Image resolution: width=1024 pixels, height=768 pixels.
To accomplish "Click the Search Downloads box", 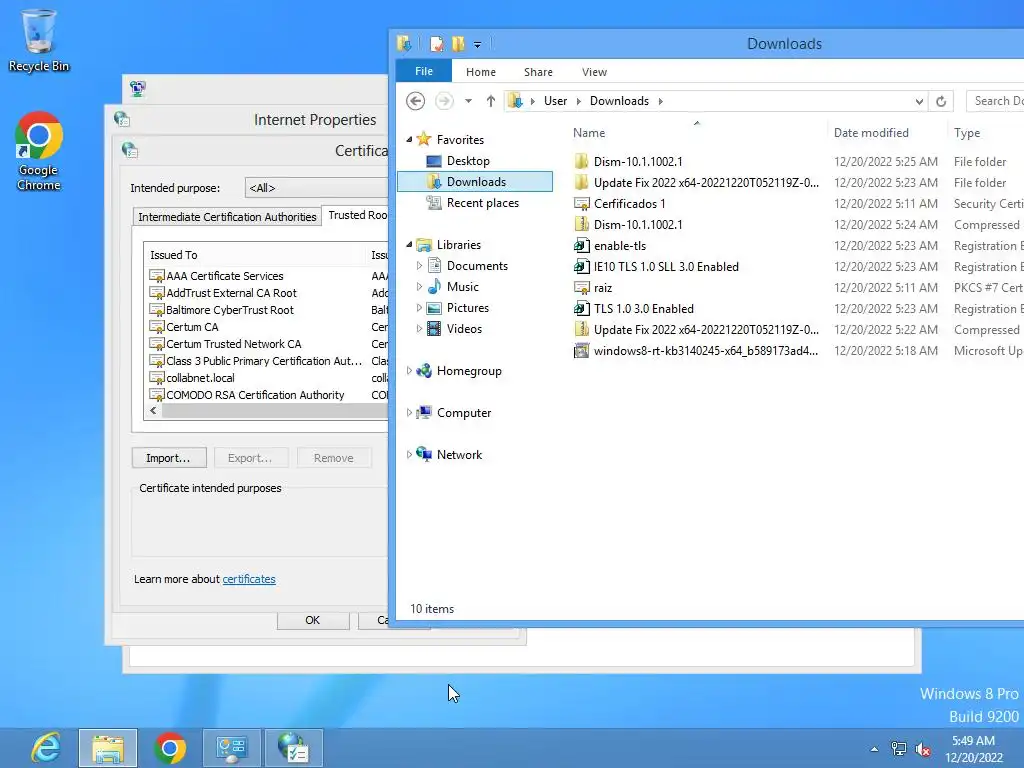I will [995, 101].
